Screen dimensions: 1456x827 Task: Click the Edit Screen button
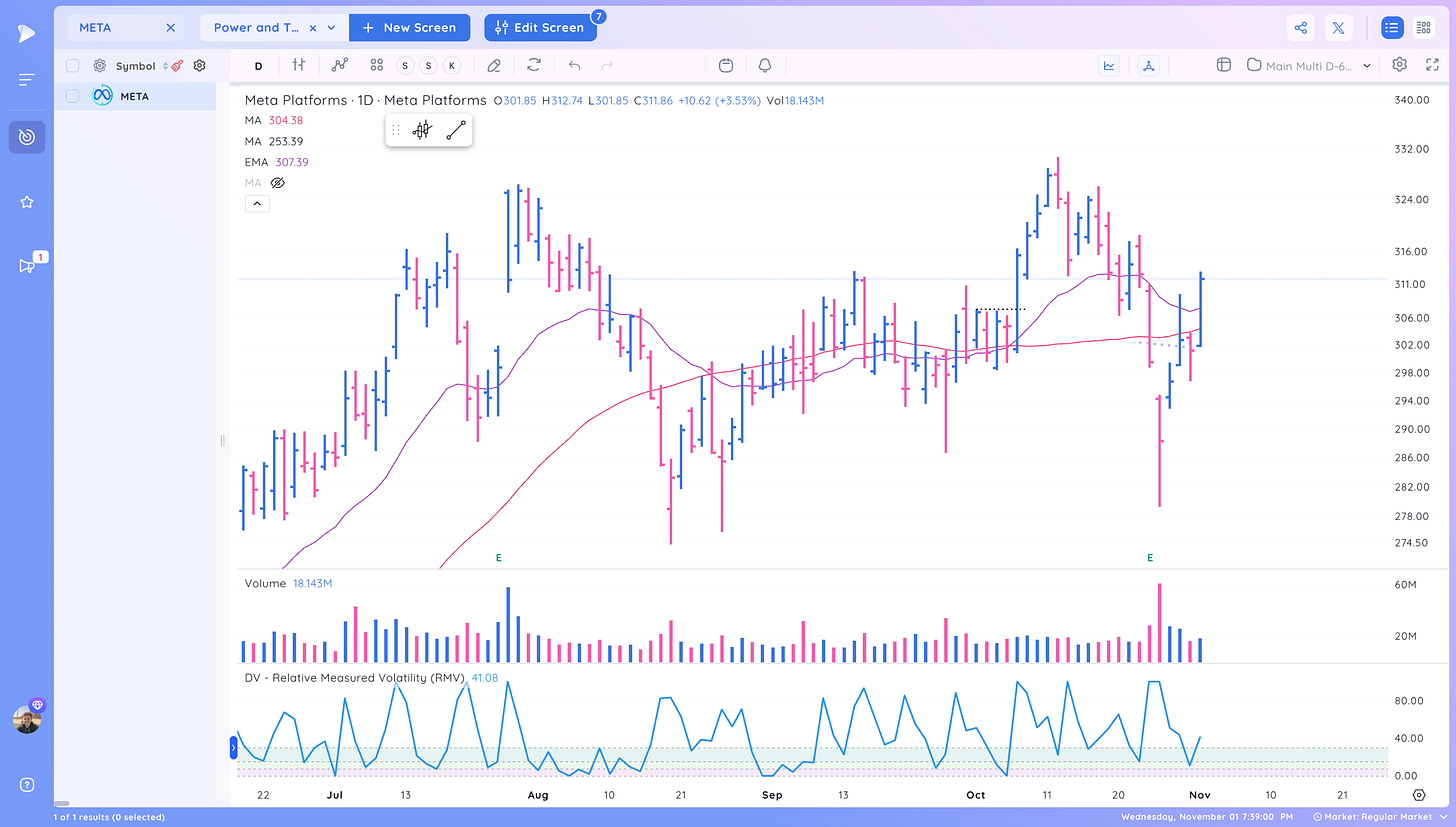pyautogui.click(x=540, y=28)
